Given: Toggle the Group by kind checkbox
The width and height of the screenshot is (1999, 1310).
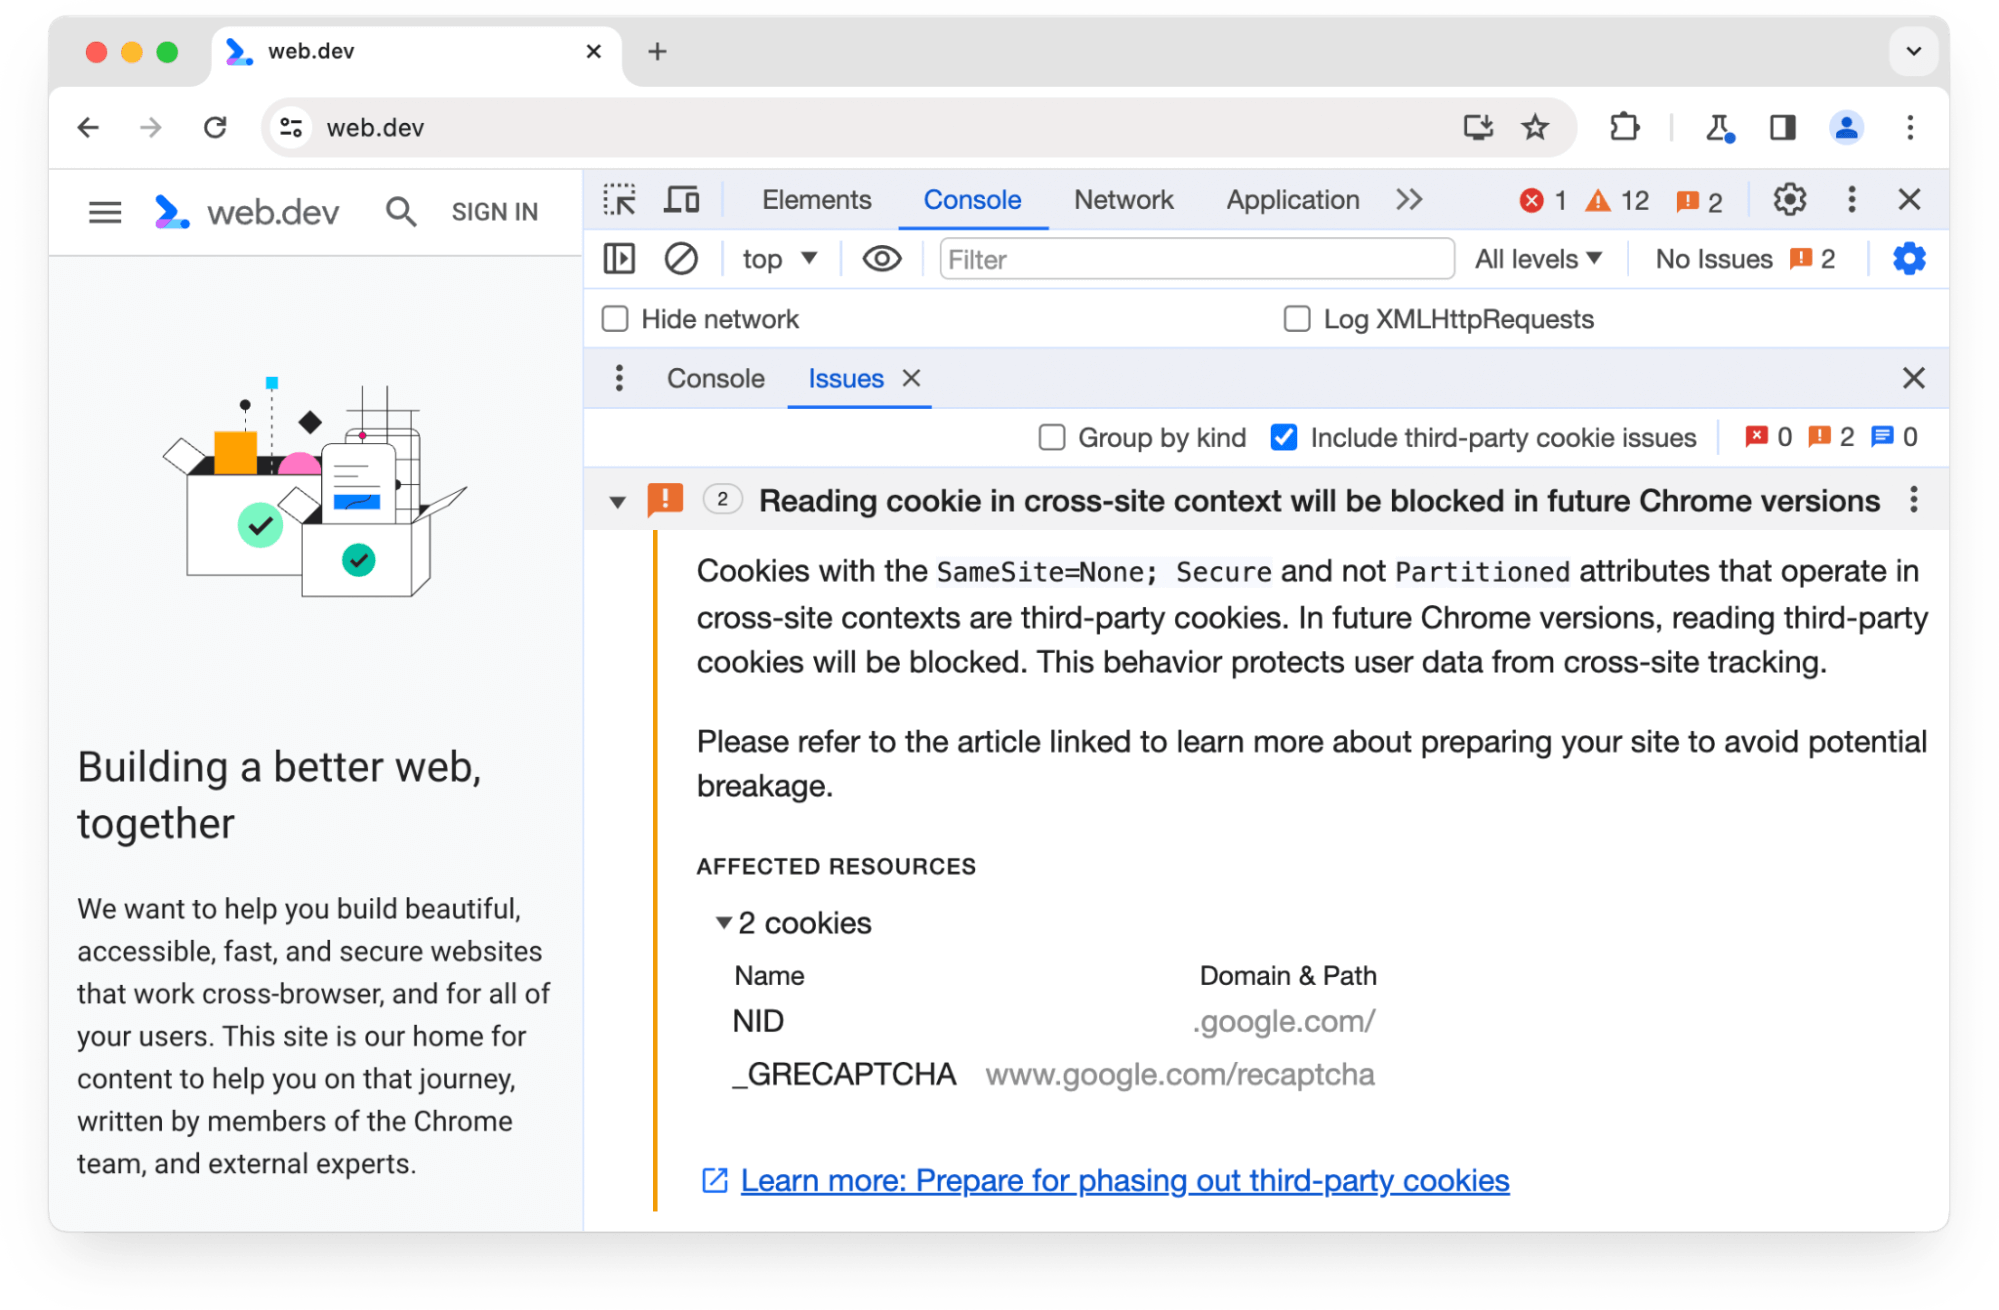Looking at the screenshot, I should (1051, 437).
